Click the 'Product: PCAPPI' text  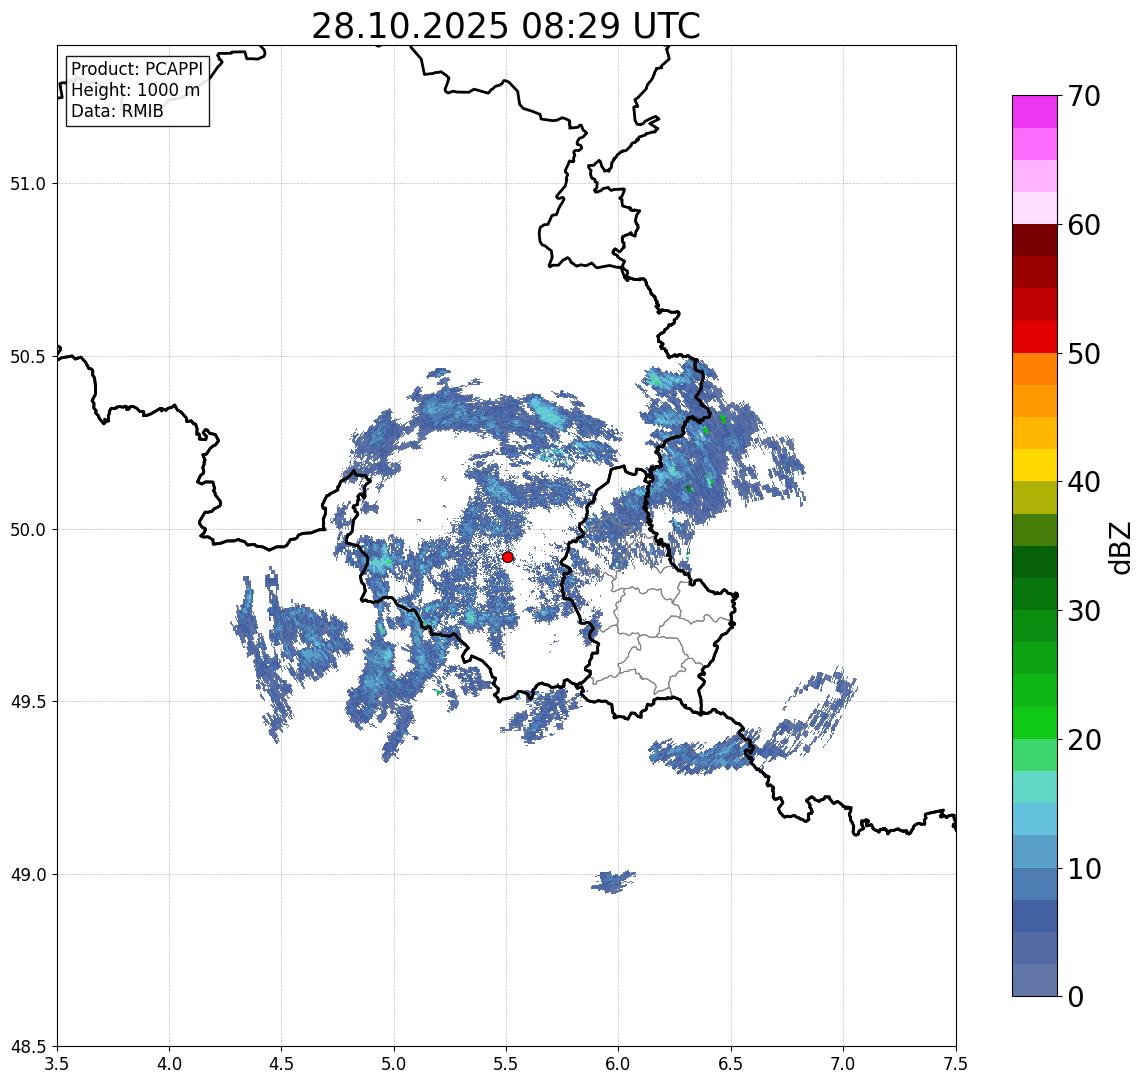(137, 69)
